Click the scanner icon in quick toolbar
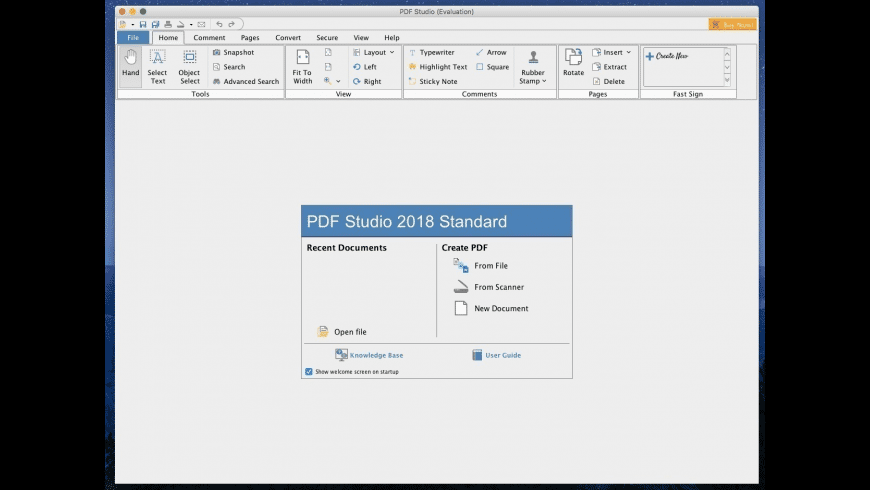This screenshot has width=870, height=490. tap(181, 24)
